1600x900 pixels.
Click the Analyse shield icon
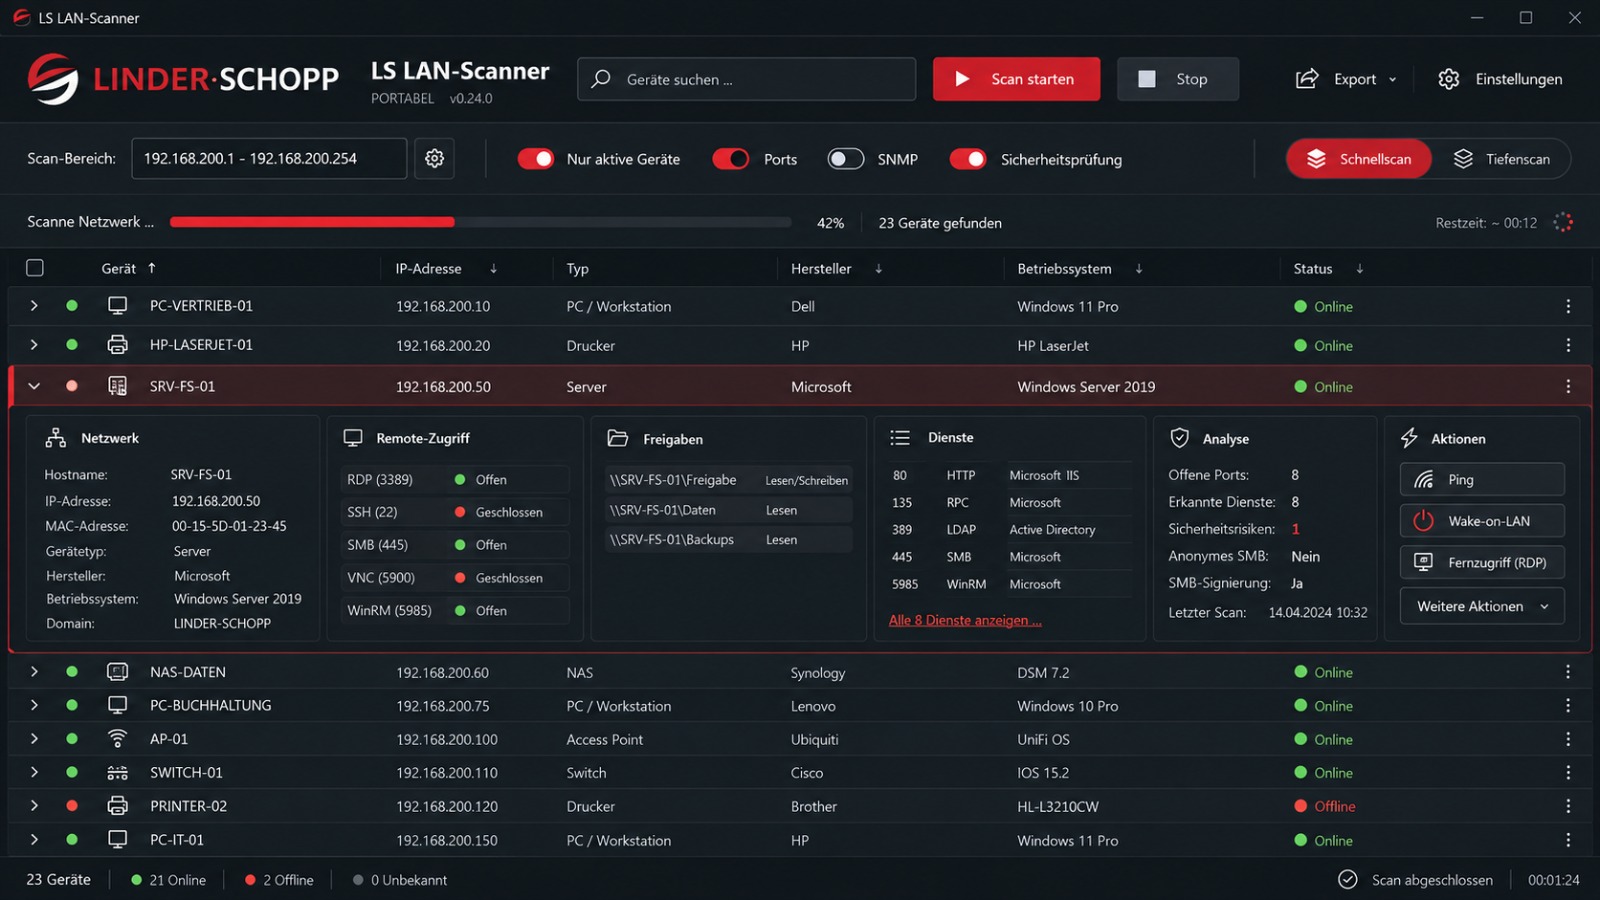pyautogui.click(x=1180, y=438)
